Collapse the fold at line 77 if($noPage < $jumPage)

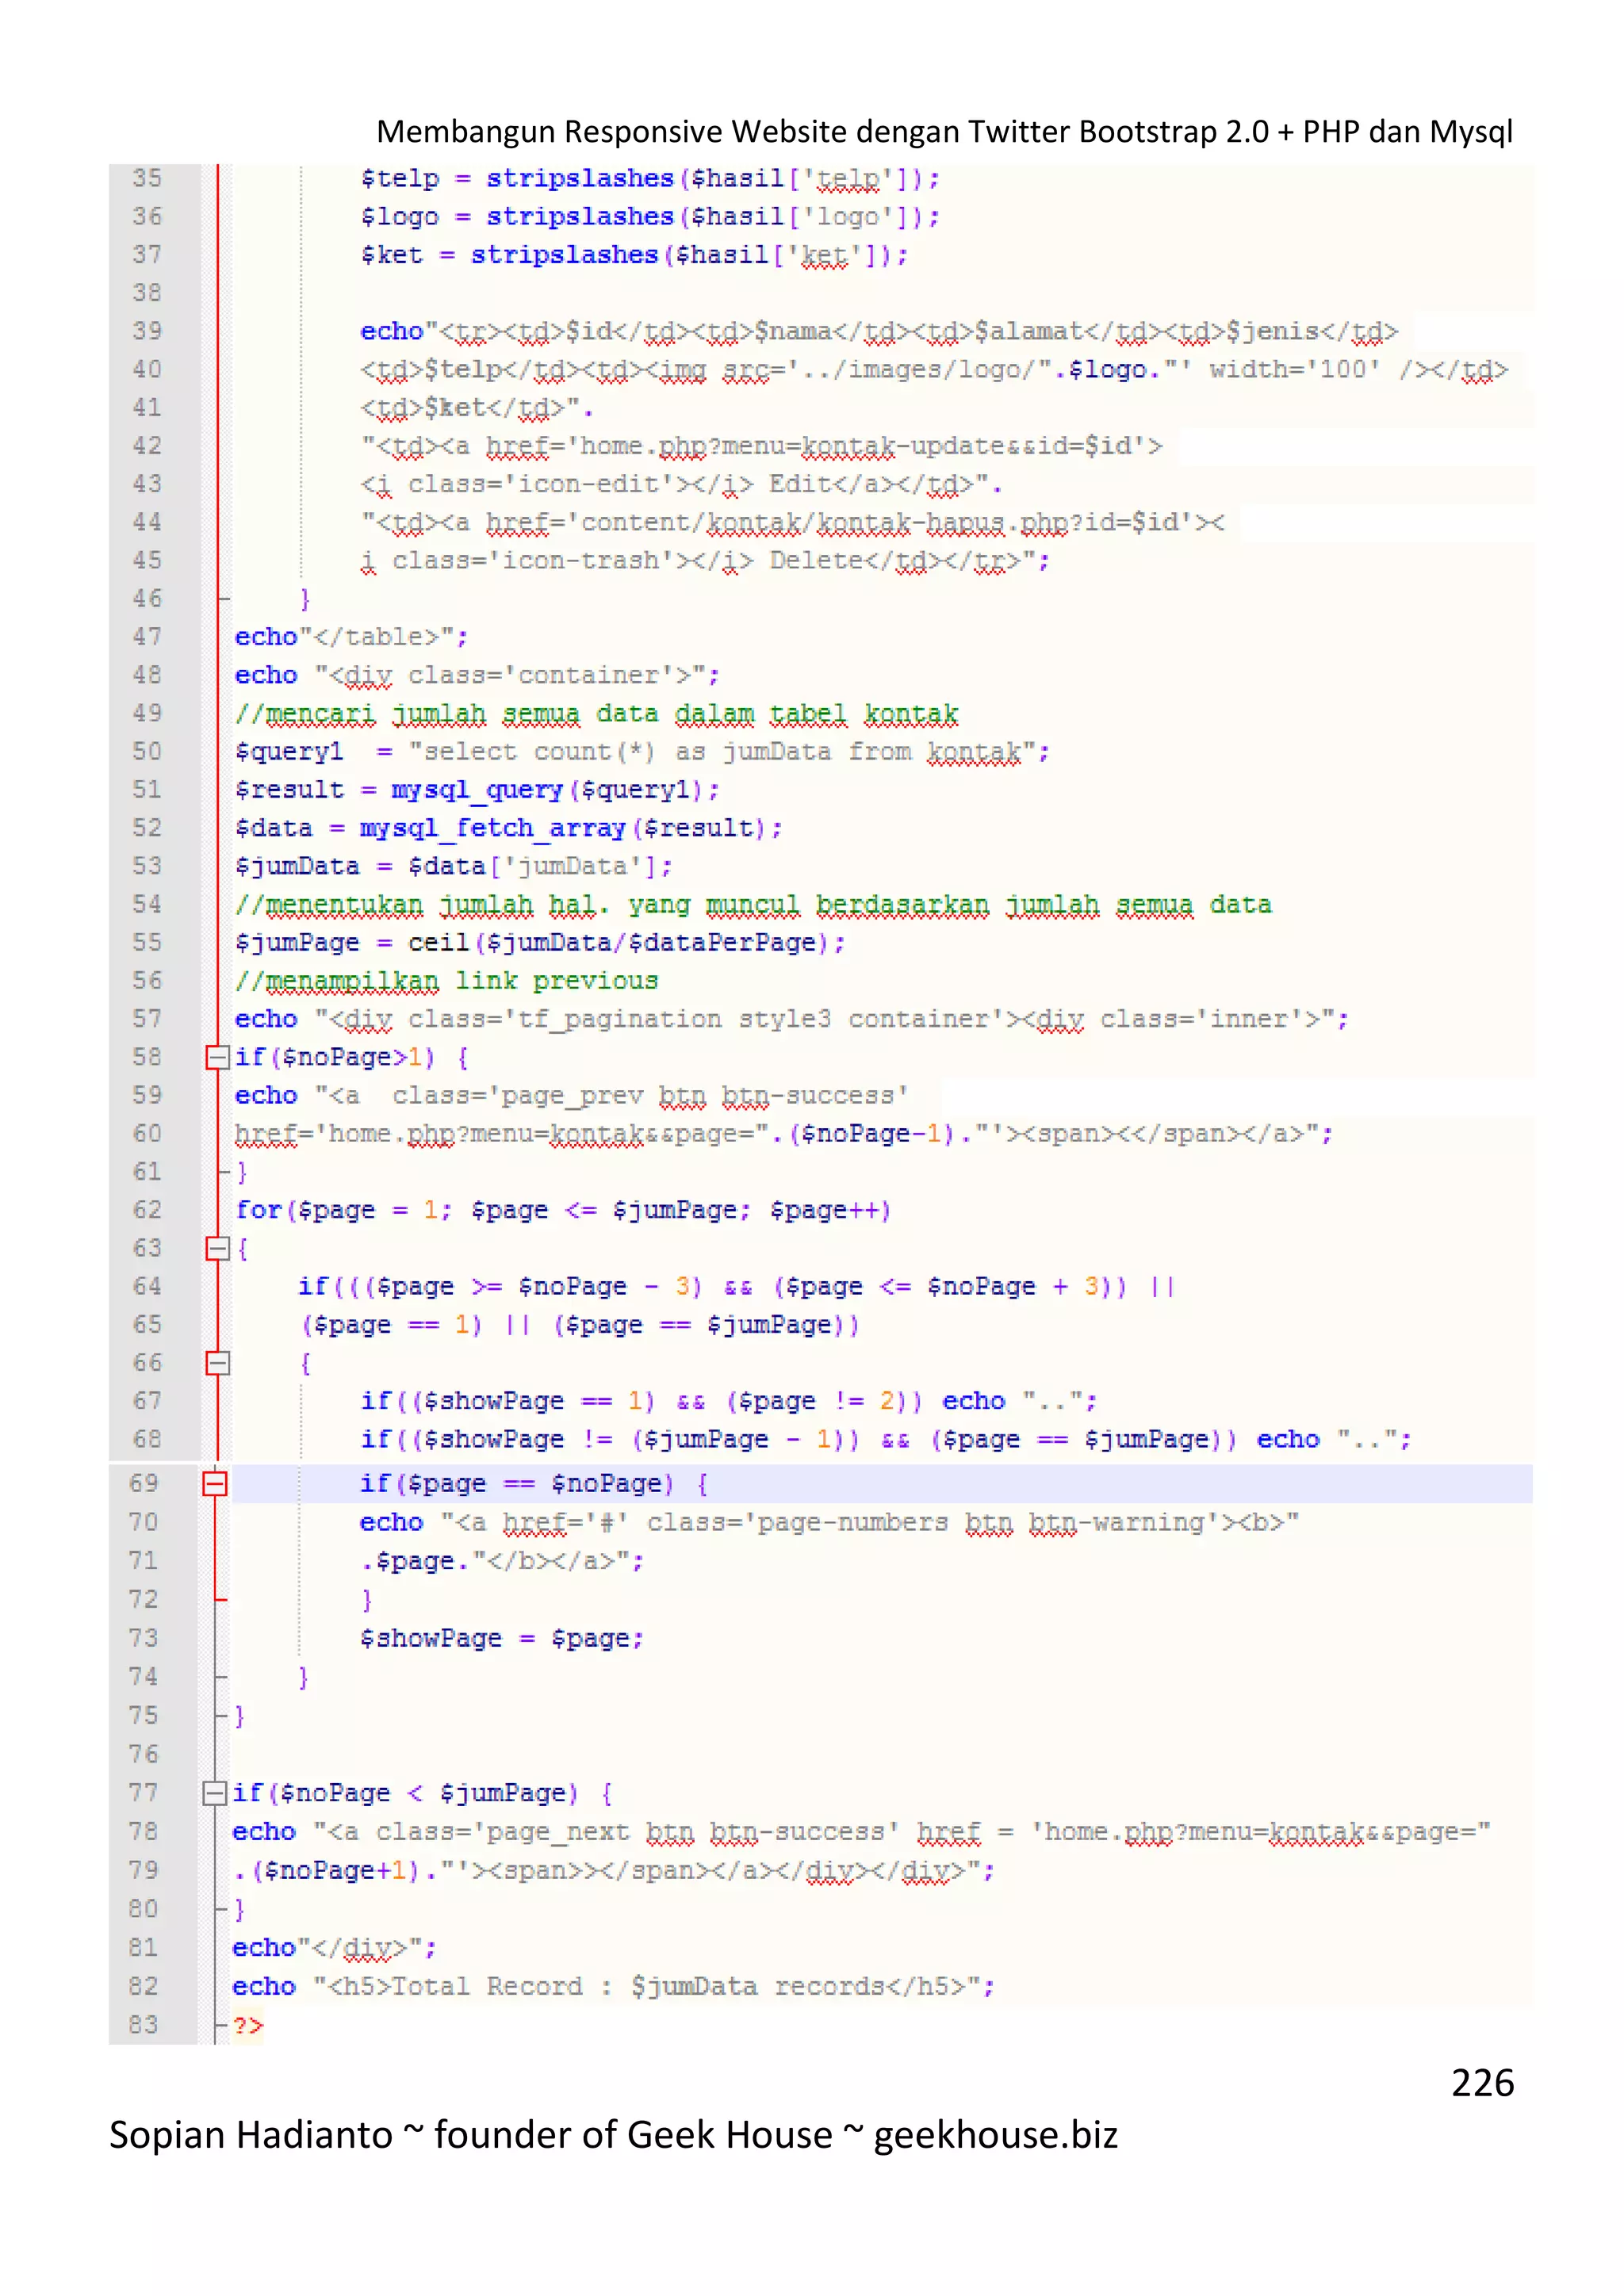pyautogui.click(x=214, y=1793)
